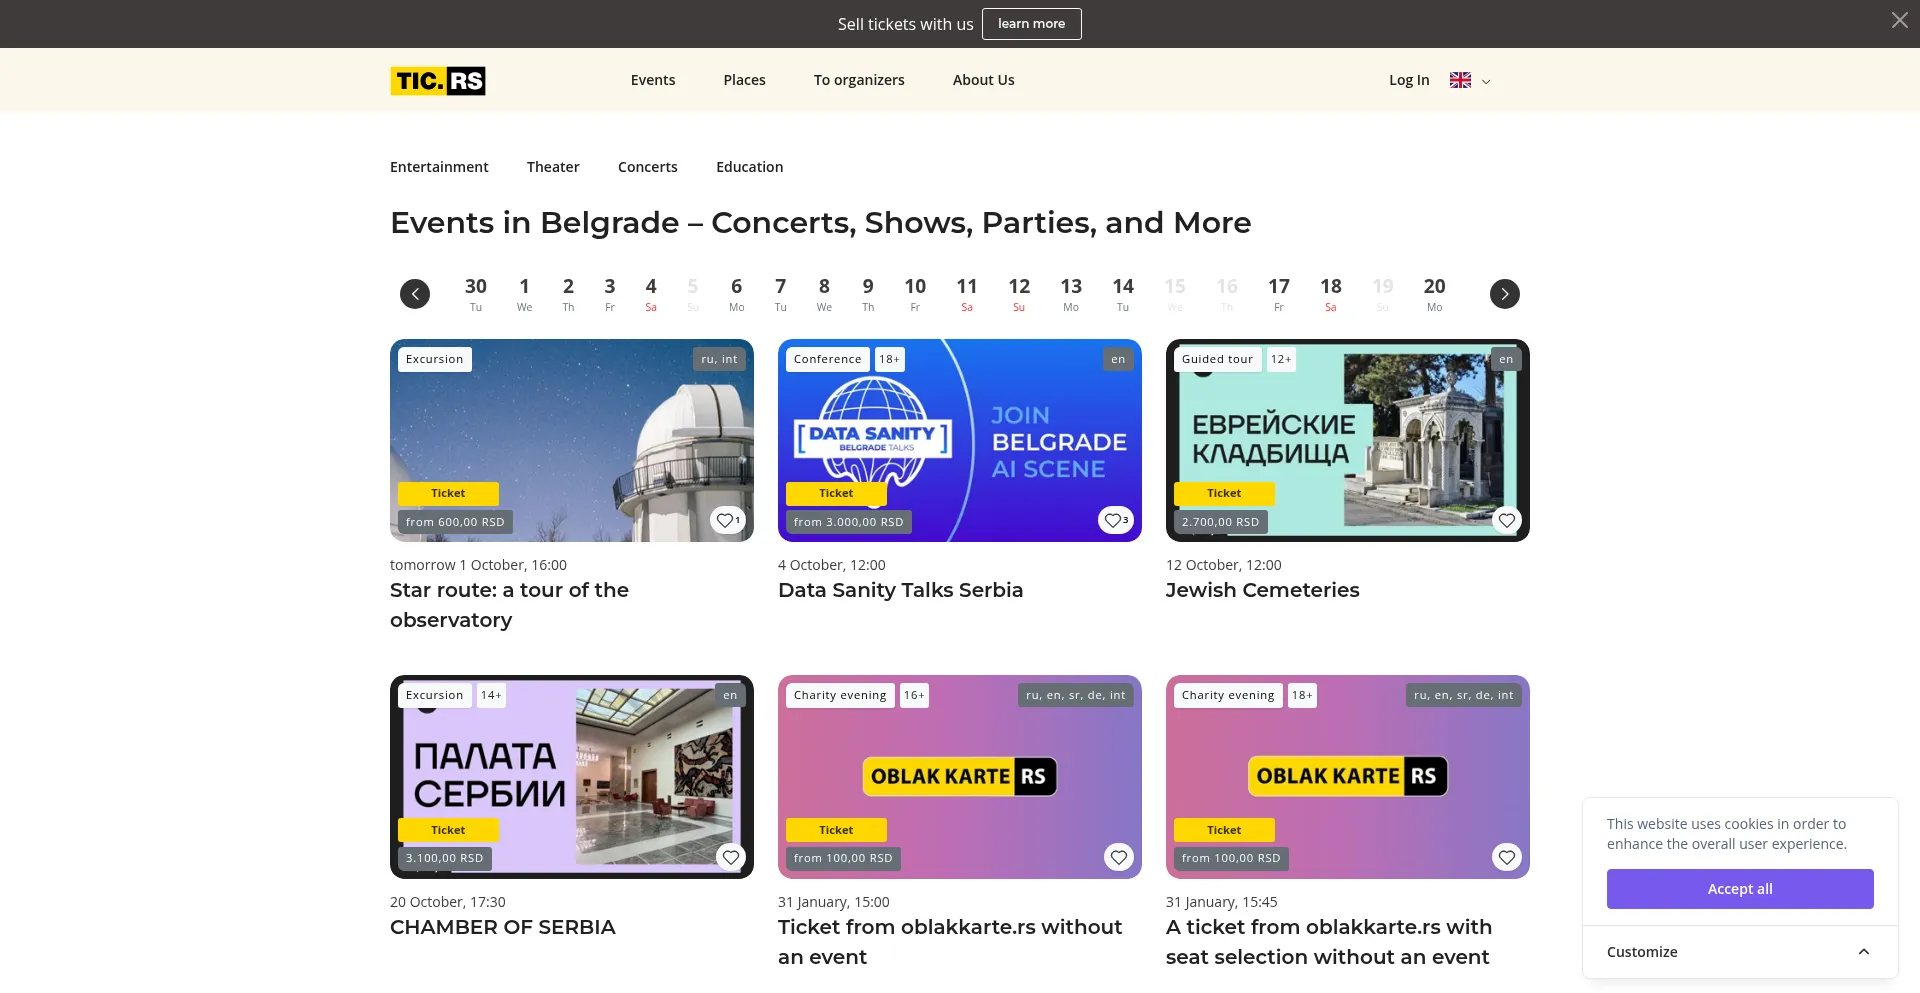This screenshot has width=1920, height=993.
Task: Select date 12 Sunday
Action: click(x=1019, y=294)
